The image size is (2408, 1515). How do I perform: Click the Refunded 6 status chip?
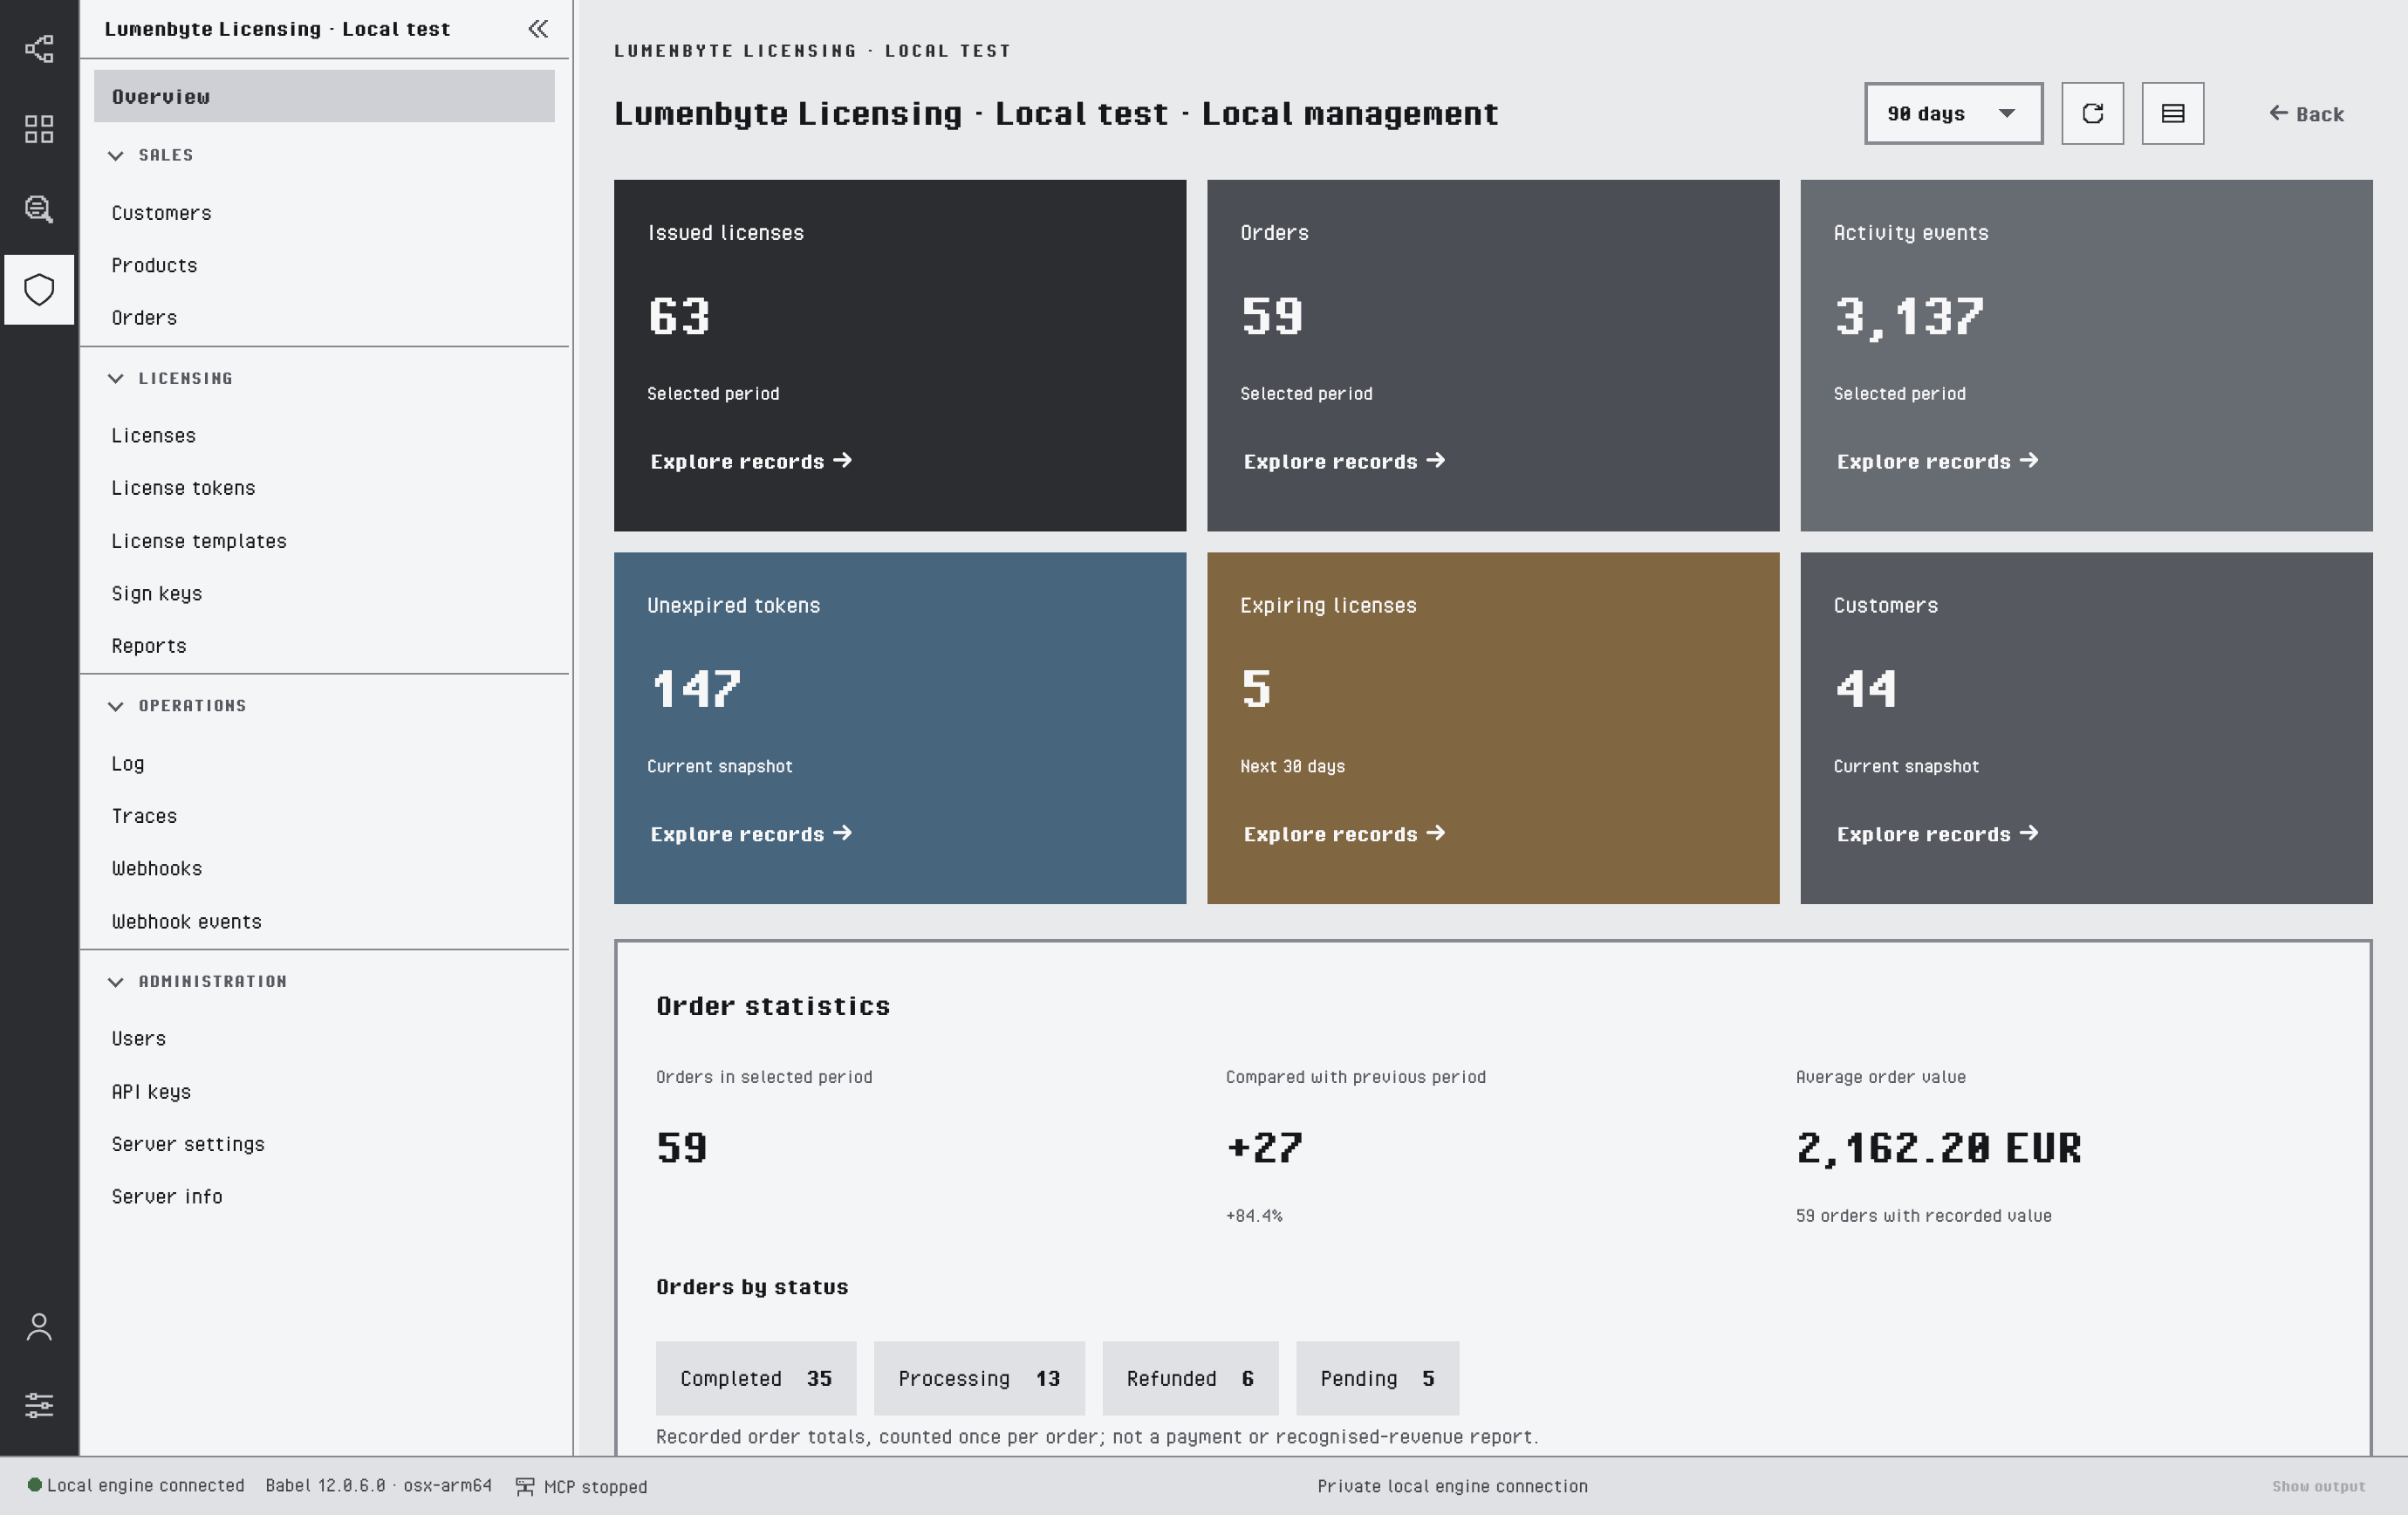tap(1190, 1378)
